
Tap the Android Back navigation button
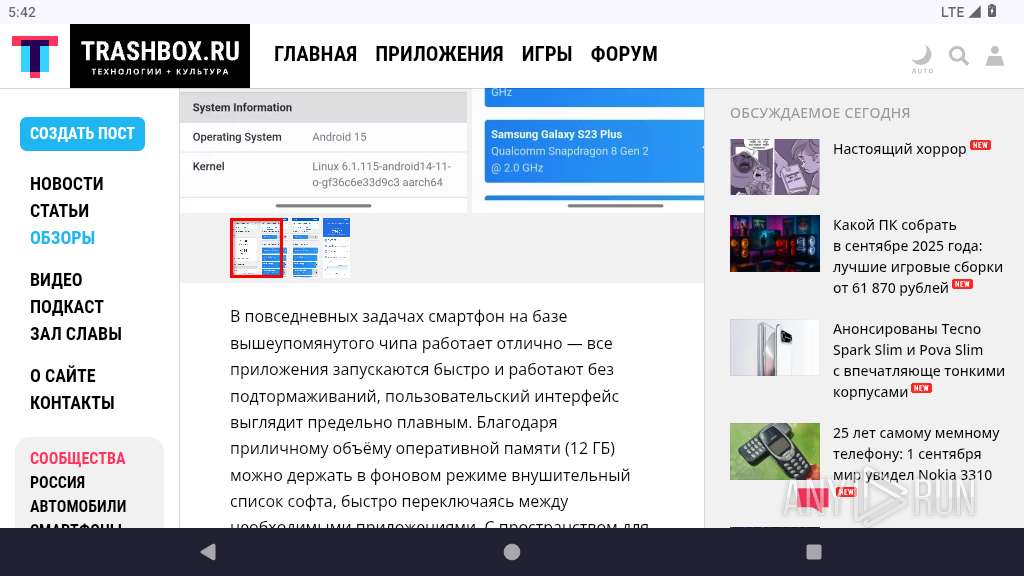(x=208, y=552)
